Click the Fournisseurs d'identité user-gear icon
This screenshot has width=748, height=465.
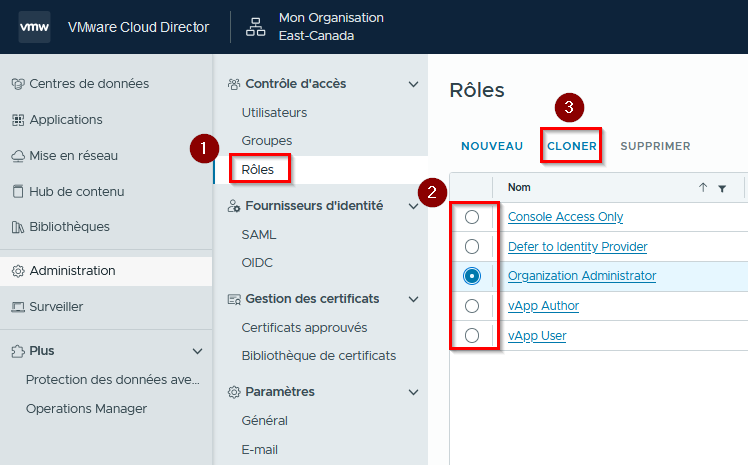[x=234, y=206]
